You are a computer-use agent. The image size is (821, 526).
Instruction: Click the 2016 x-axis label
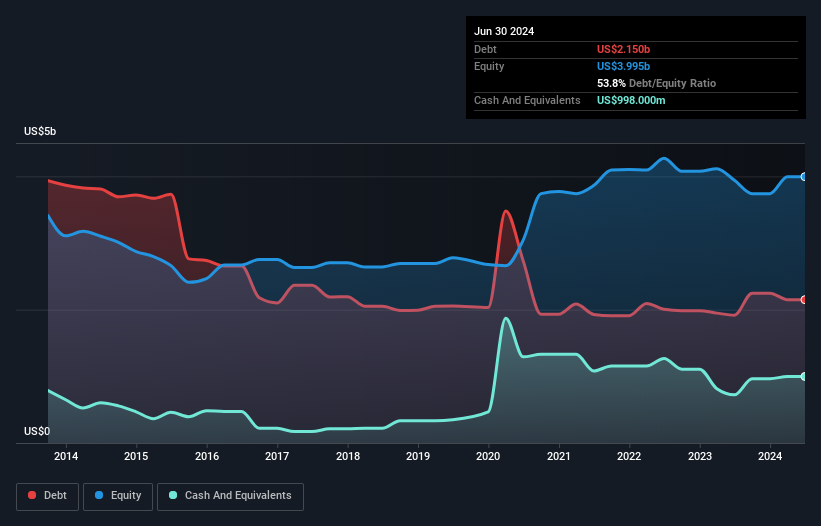pyautogui.click(x=207, y=456)
